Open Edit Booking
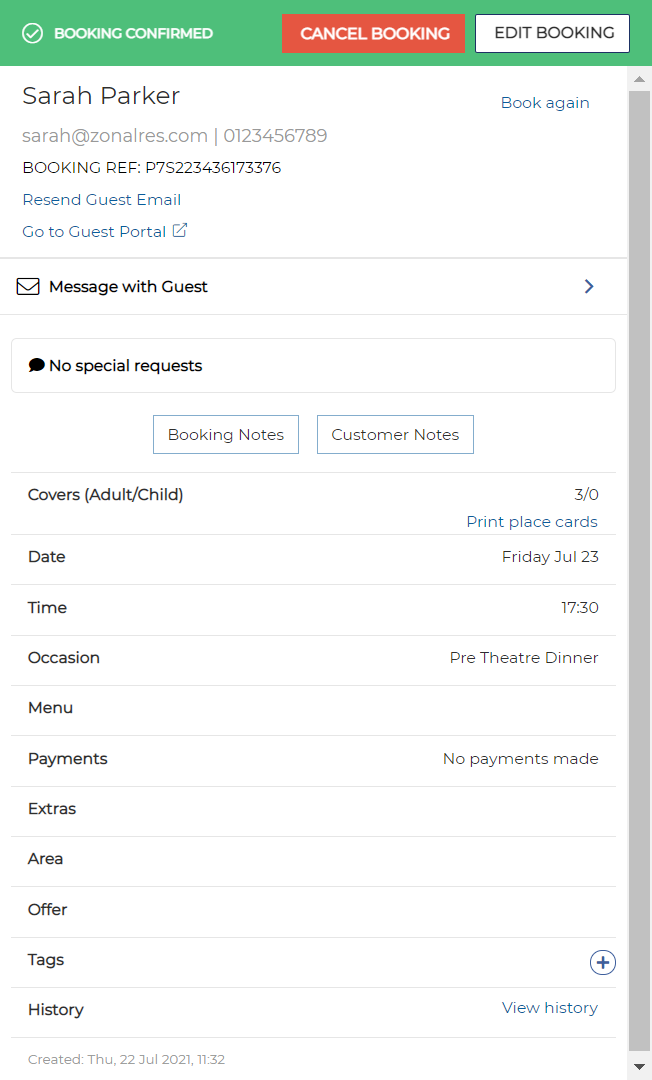652x1080 pixels. [552, 33]
